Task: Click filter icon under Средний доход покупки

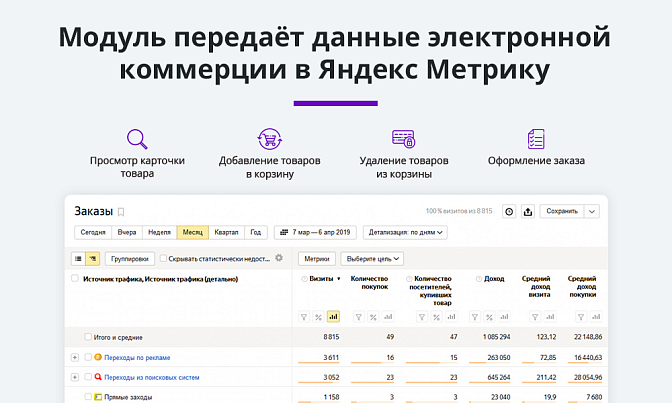Action: point(581,317)
